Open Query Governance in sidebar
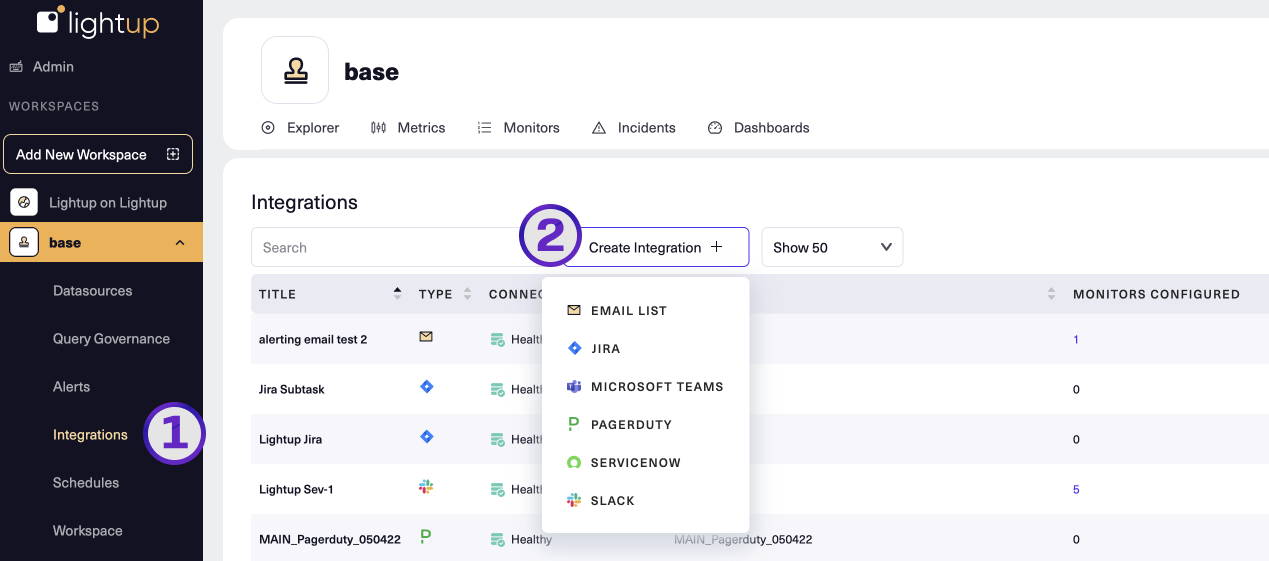This screenshot has width=1269, height=561. pyautogui.click(x=111, y=339)
